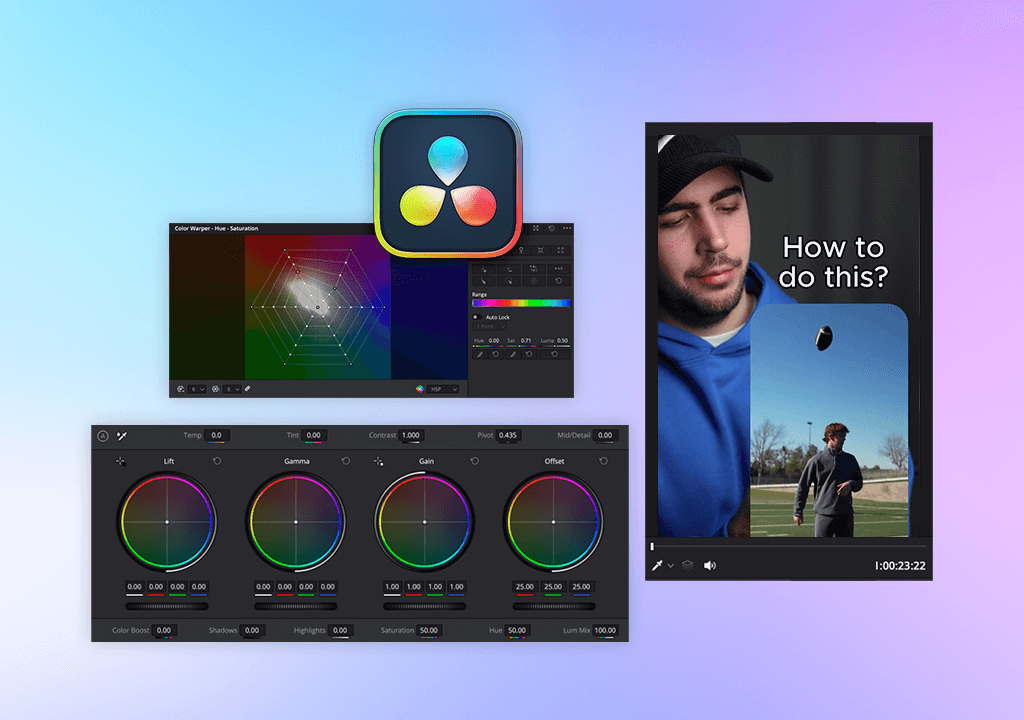Reset the Lift color wheel
The image size is (1024, 720).
[x=217, y=461]
